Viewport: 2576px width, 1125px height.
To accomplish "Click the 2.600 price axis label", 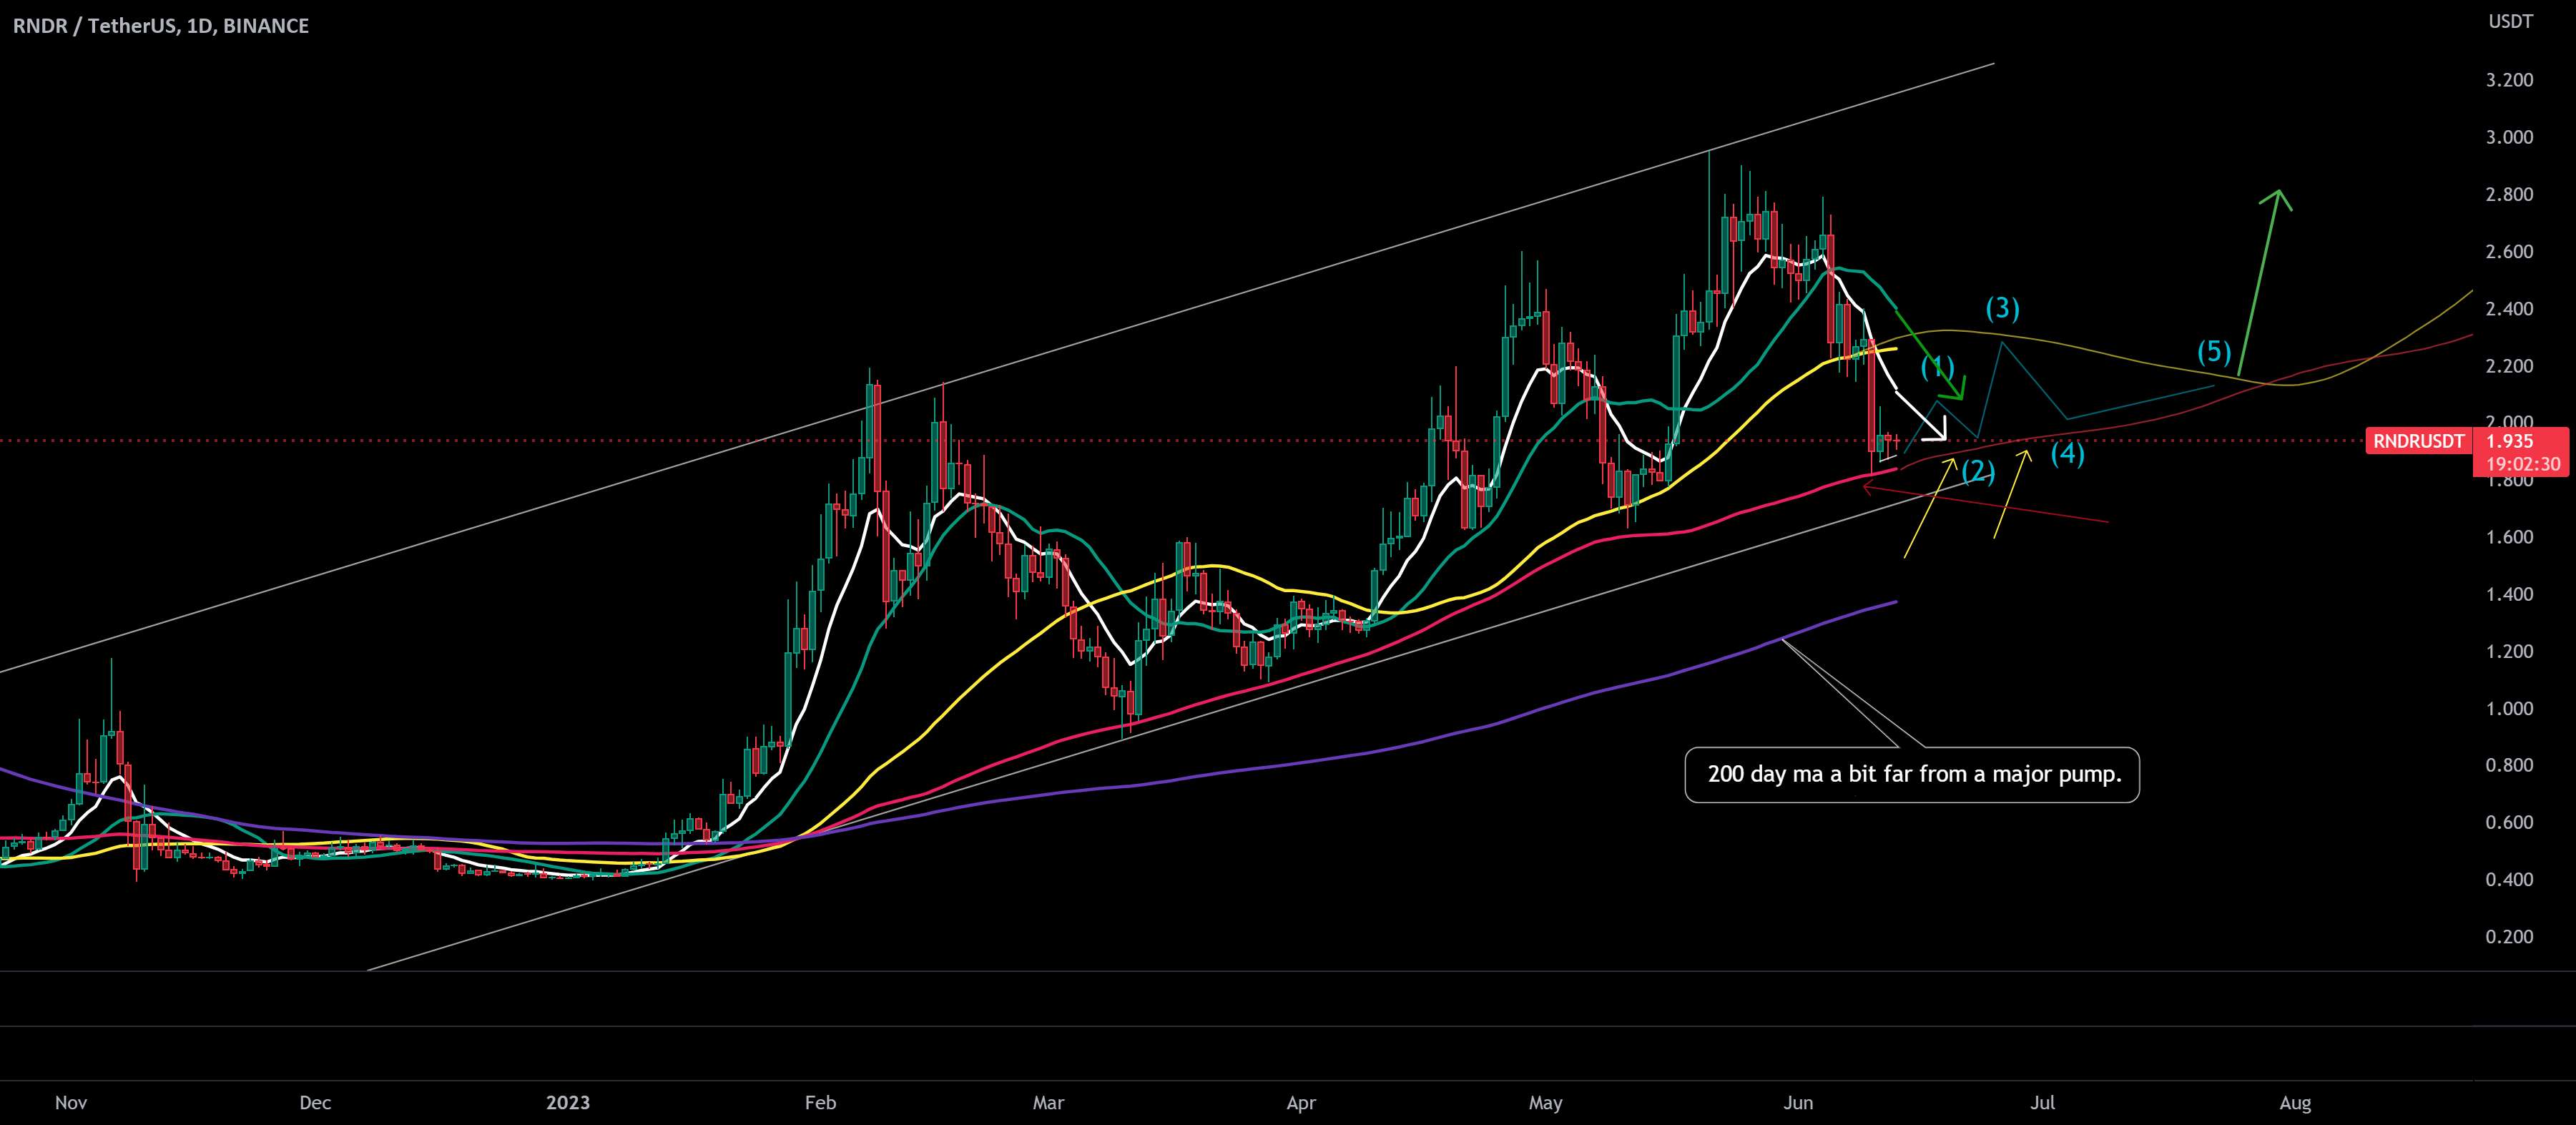I will click(x=2510, y=251).
